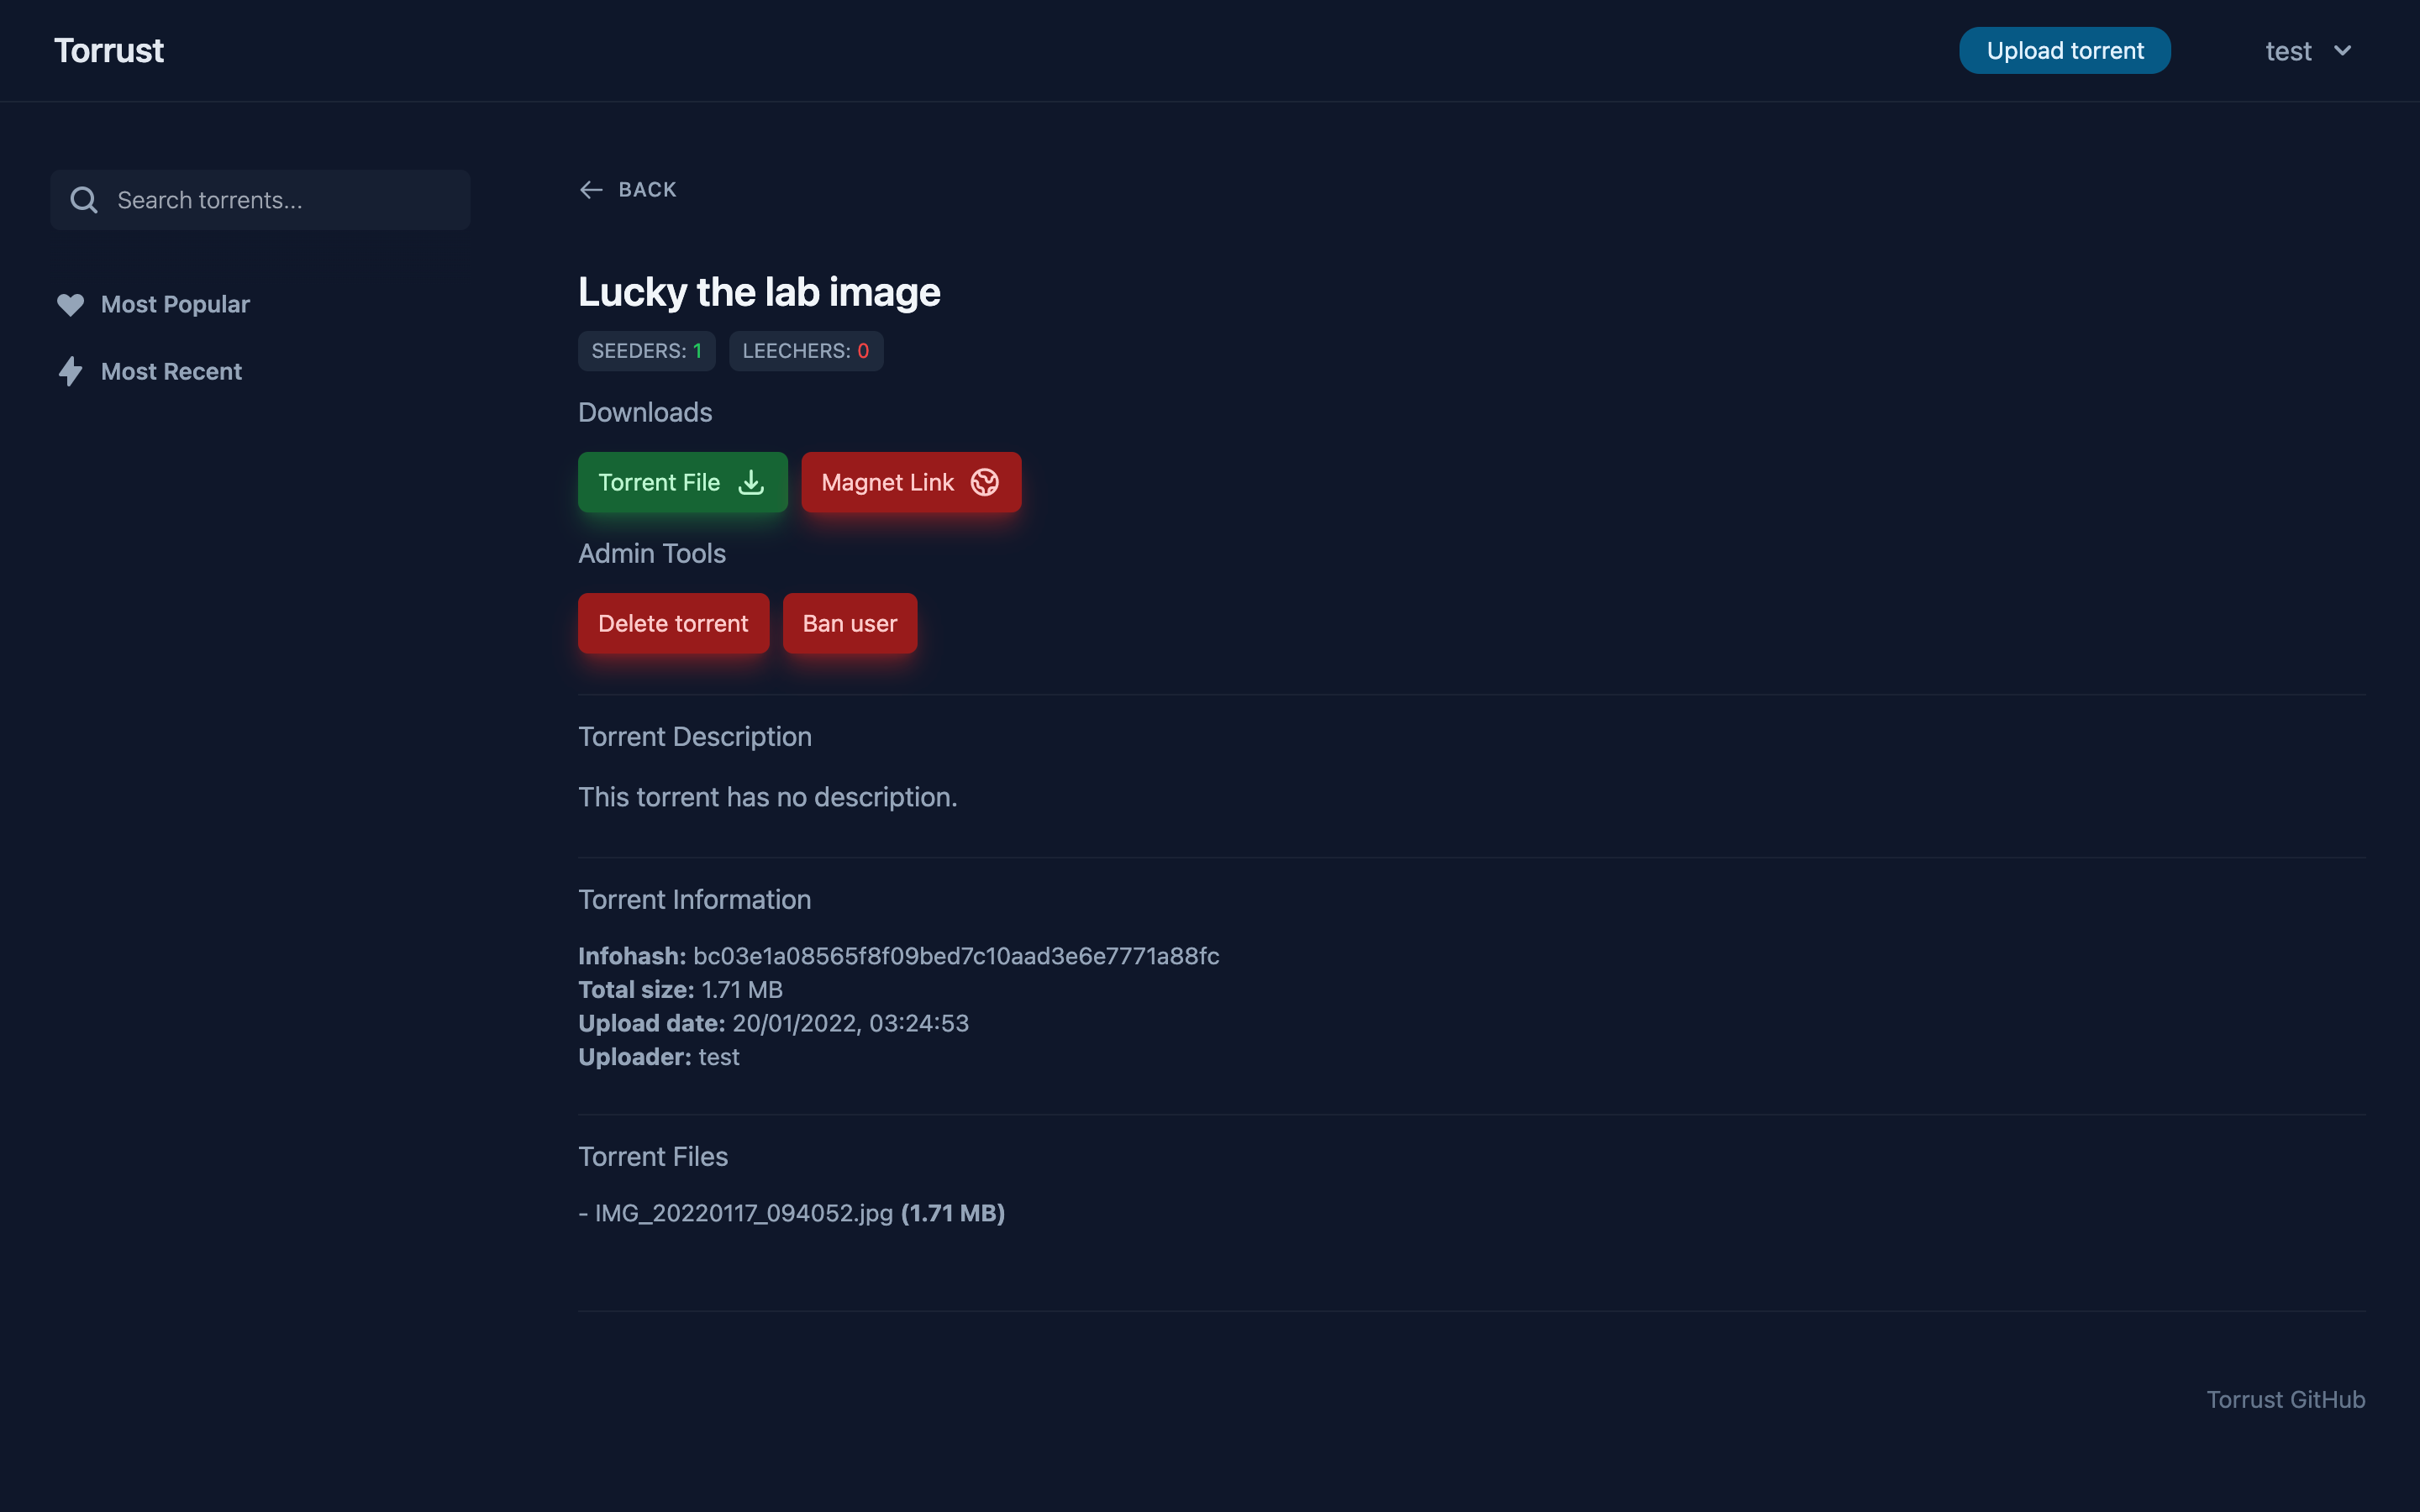Click the delete torrent red icon
The width and height of the screenshot is (2420, 1512).
(x=672, y=622)
